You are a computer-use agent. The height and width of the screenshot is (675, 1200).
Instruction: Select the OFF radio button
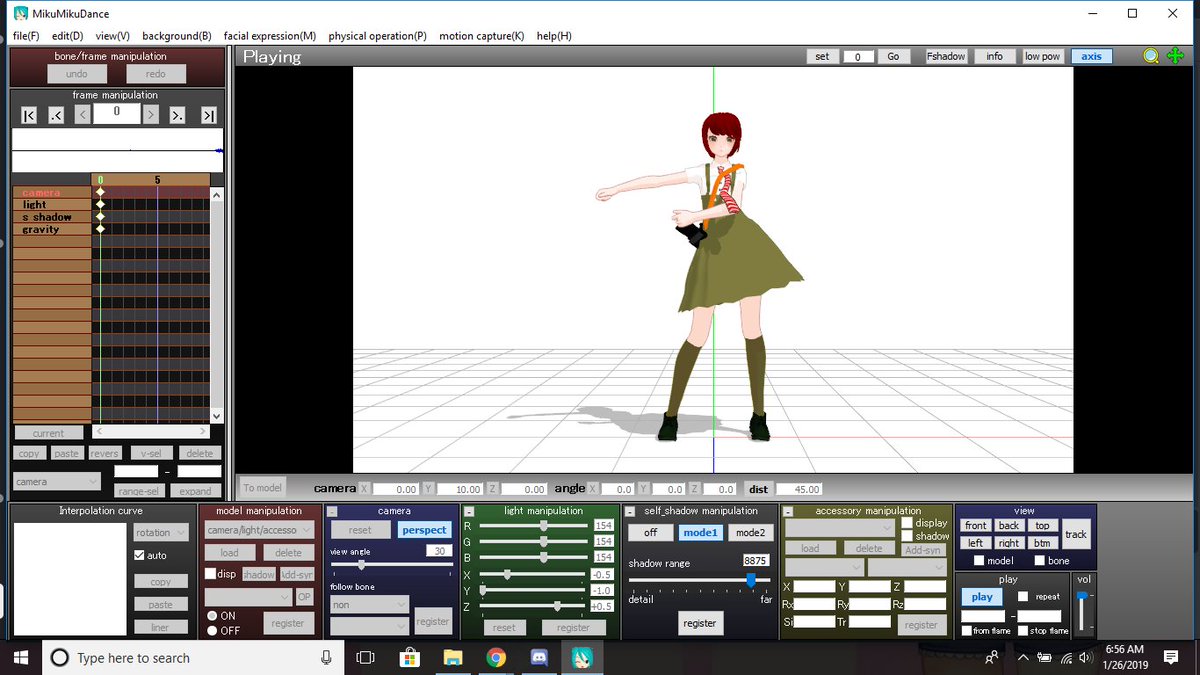[x=211, y=630]
